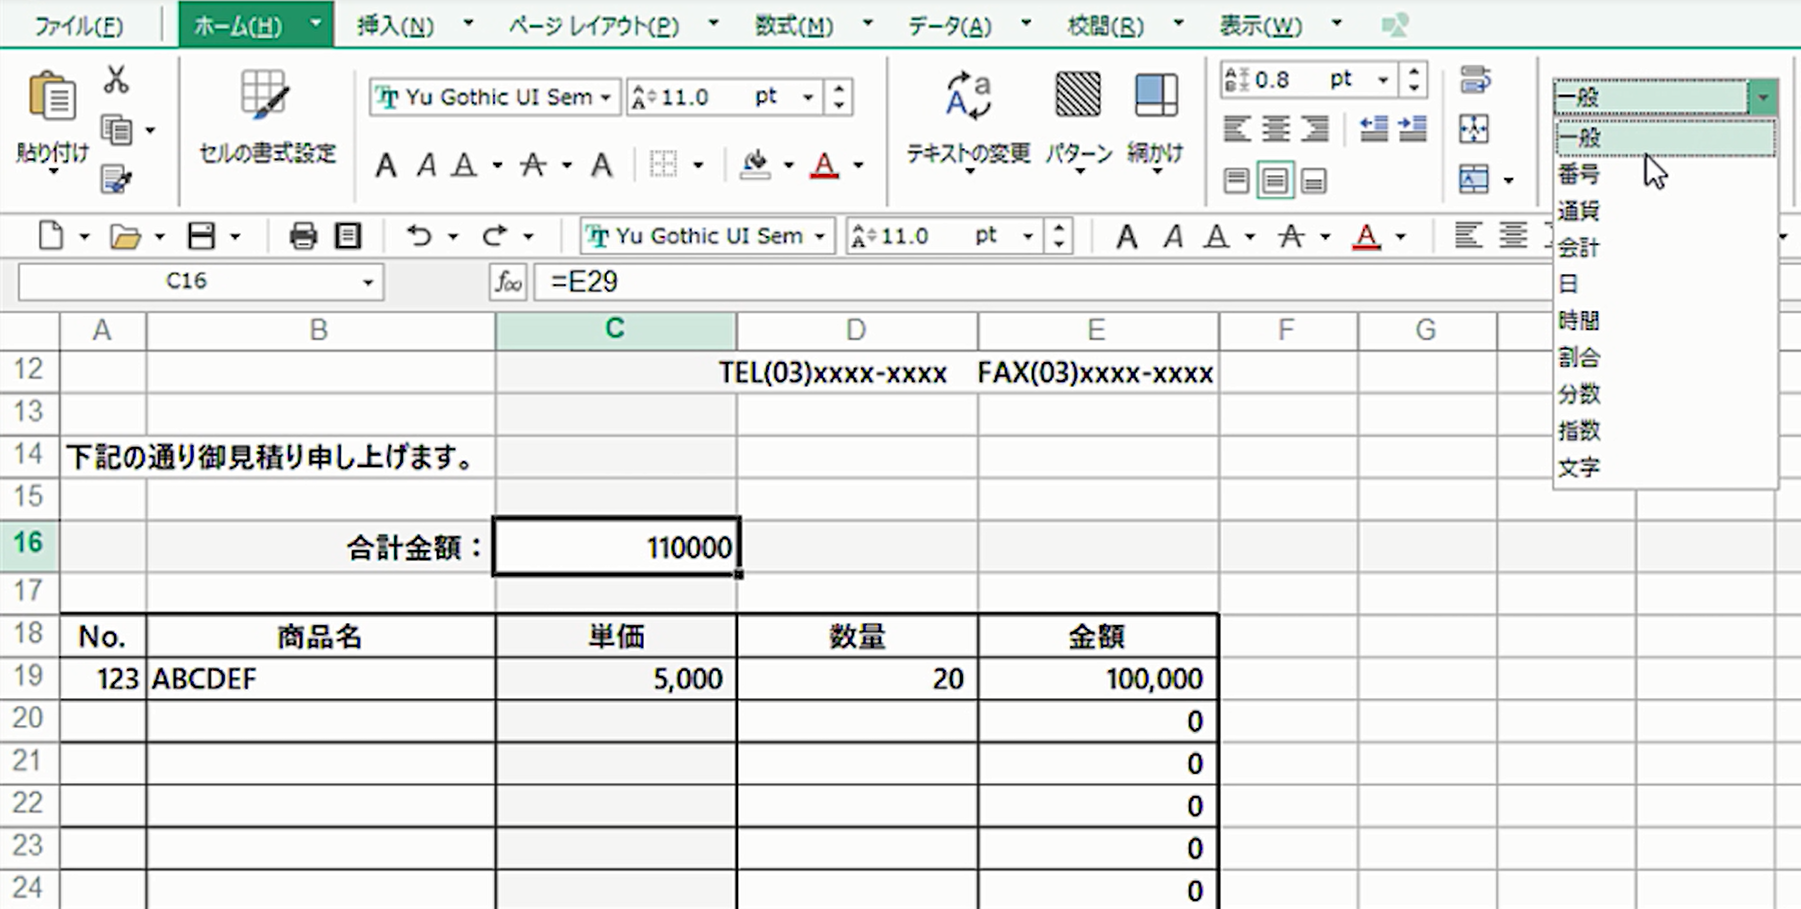Toggle middle vertical alignment button
The width and height of the screenshot is (1801, 909).
coord(1275,181)
